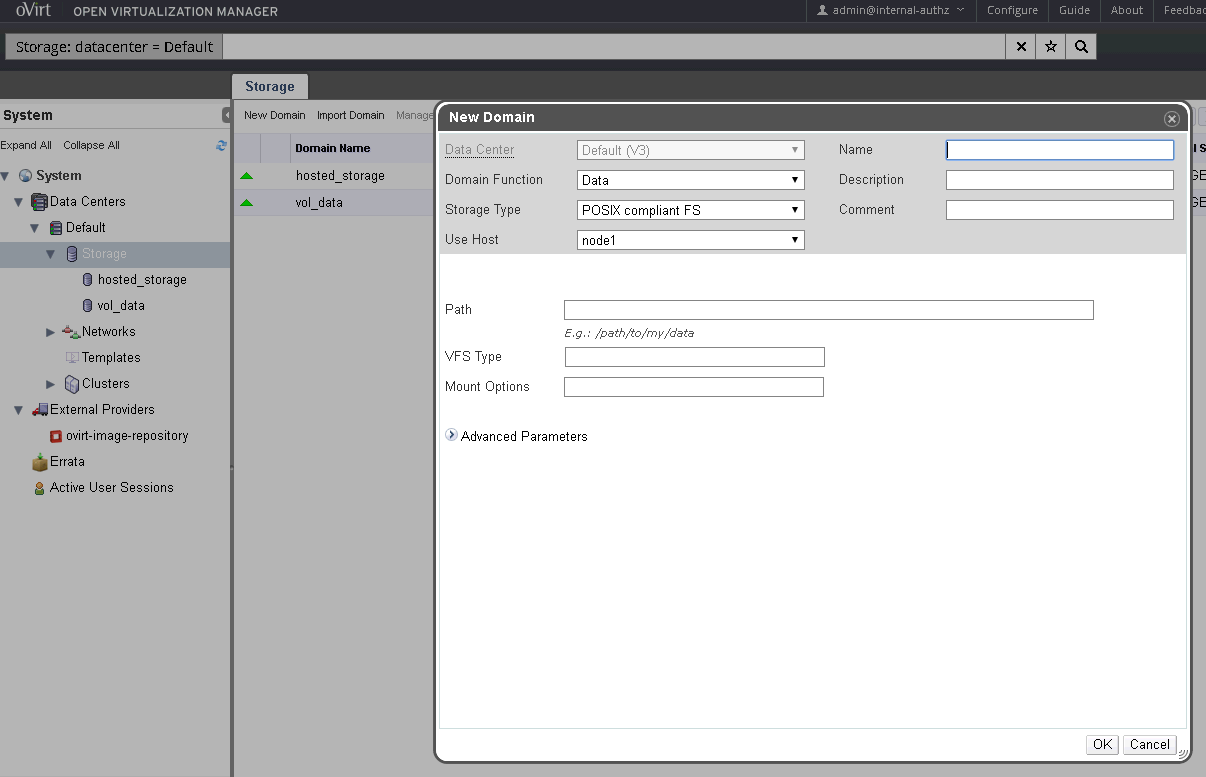Click New Domain in the toolbar
1206x777 pixels.
(275, 115)
